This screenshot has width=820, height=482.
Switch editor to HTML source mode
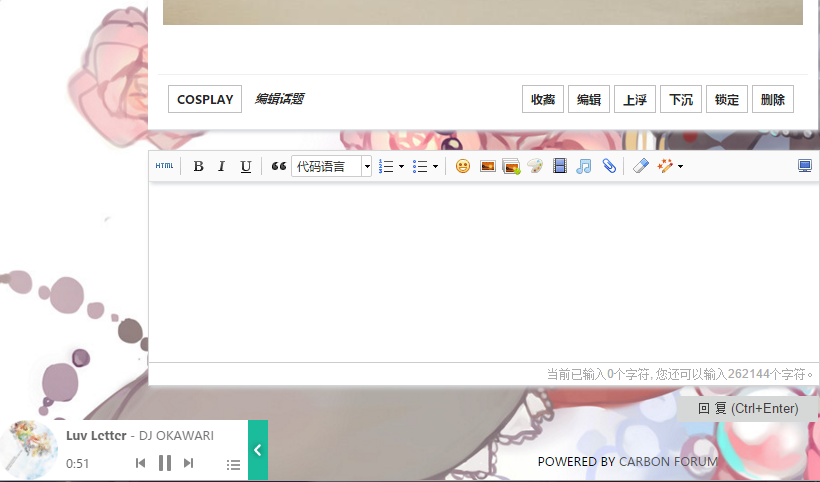(x=164, y=166)
